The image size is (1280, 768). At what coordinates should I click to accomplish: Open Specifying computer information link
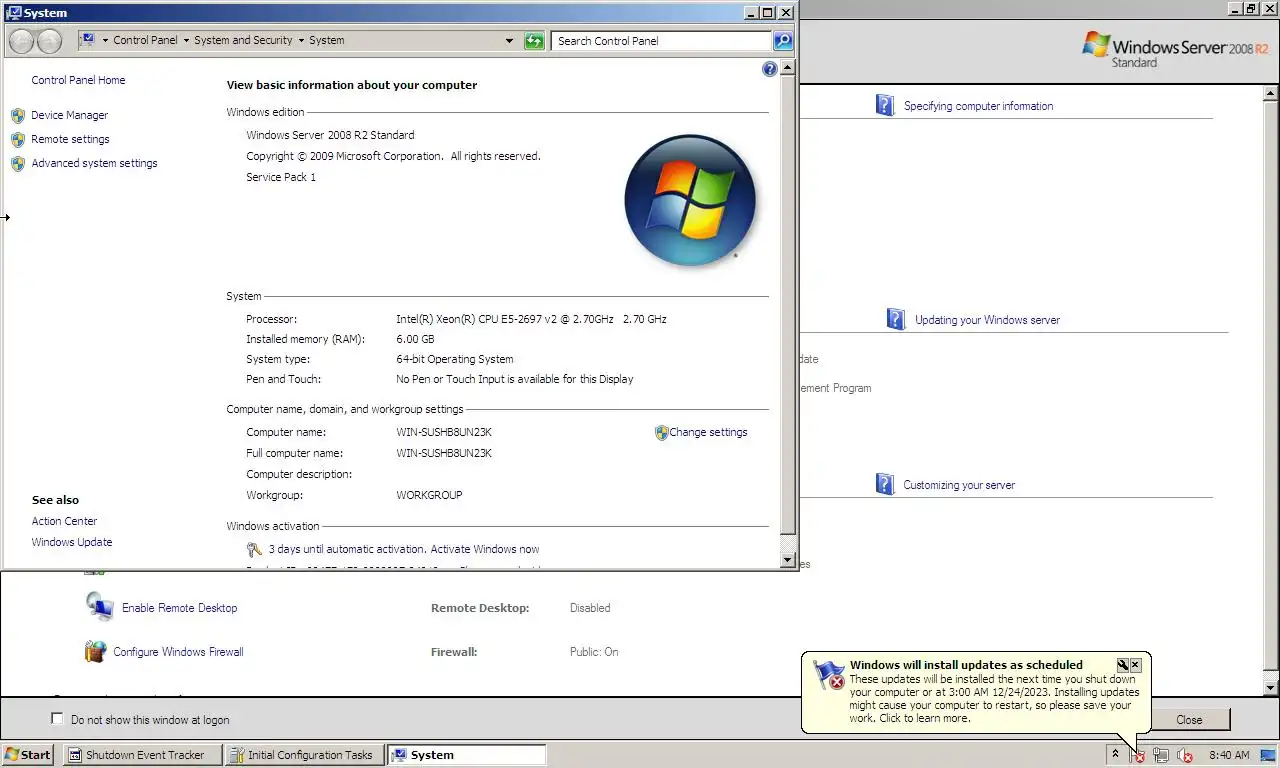click(x=978, y=106)
